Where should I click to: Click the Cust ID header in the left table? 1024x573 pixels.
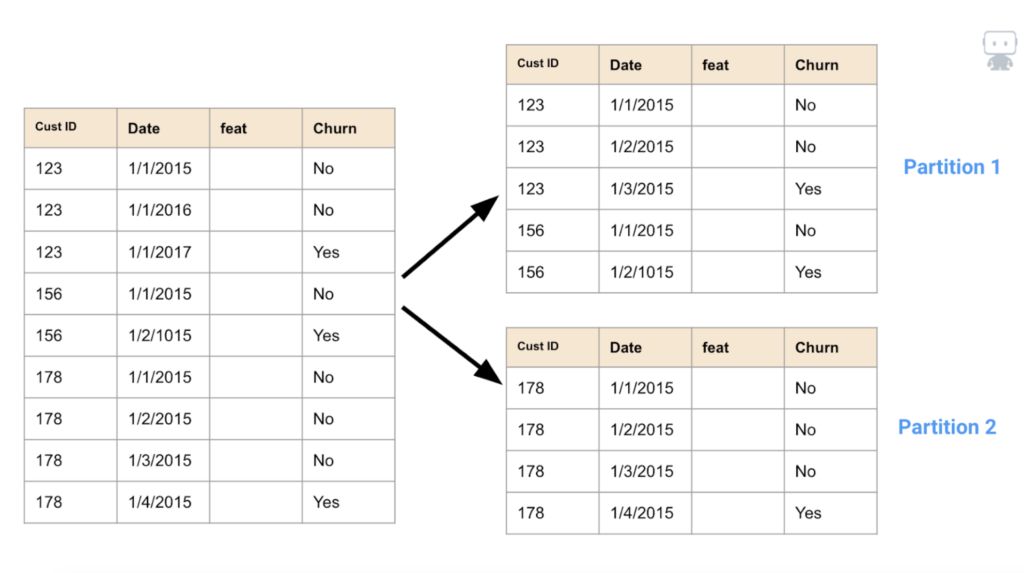tap(71, 128)
